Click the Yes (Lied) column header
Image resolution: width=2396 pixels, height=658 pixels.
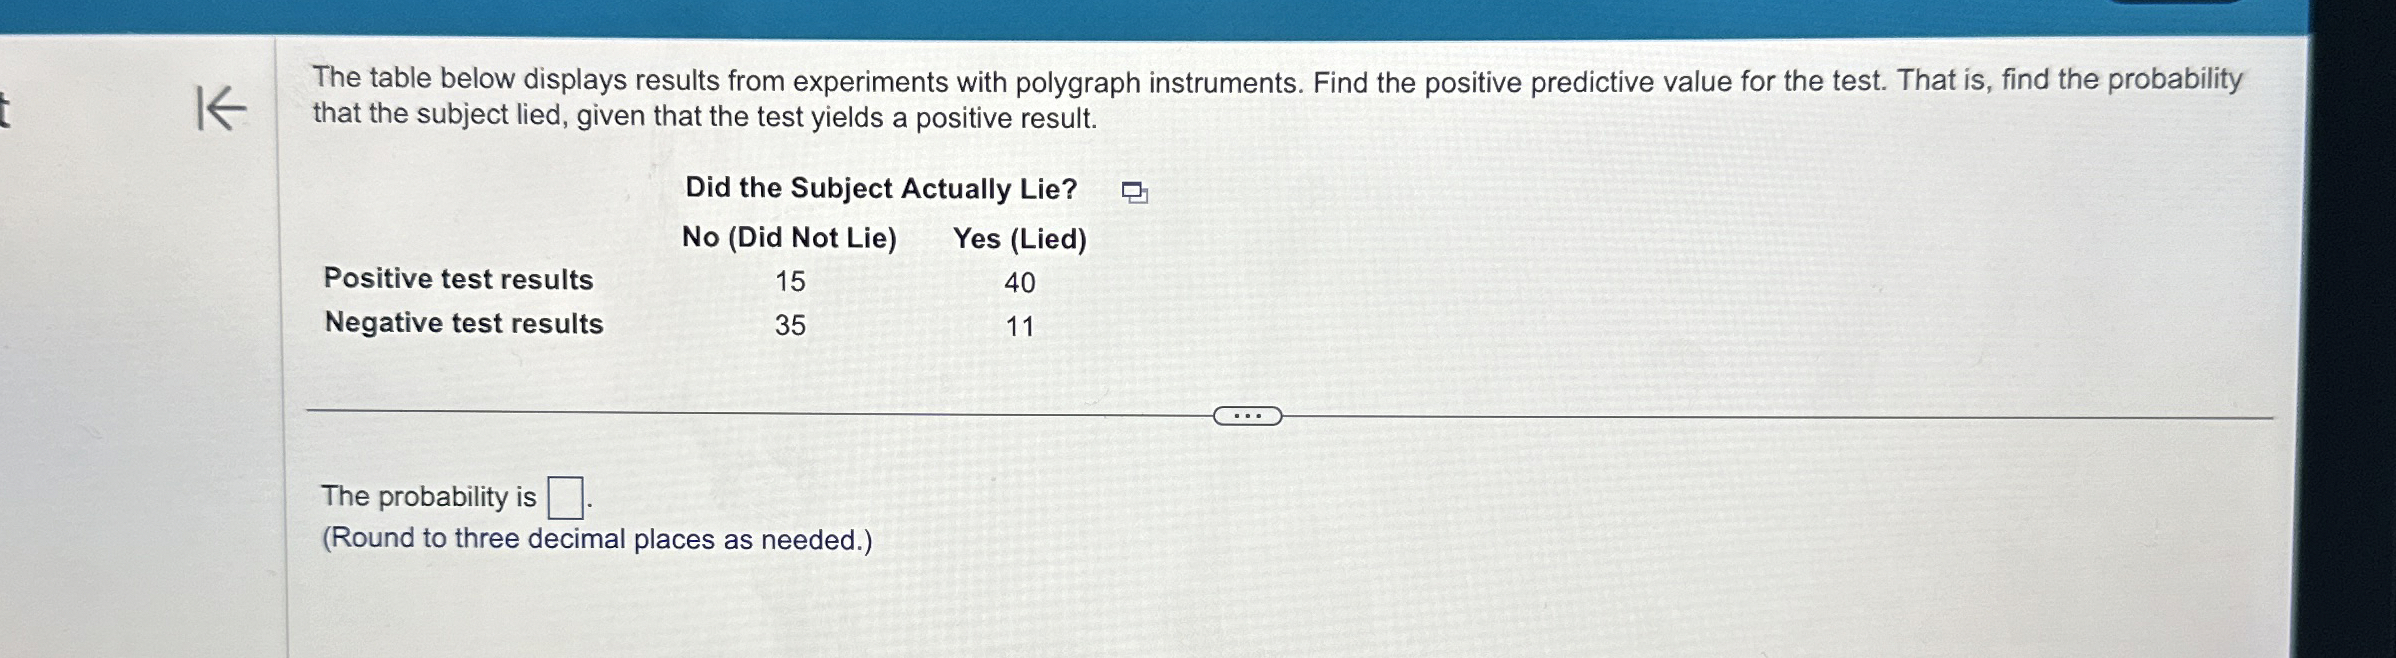[x=1019, y=237]
